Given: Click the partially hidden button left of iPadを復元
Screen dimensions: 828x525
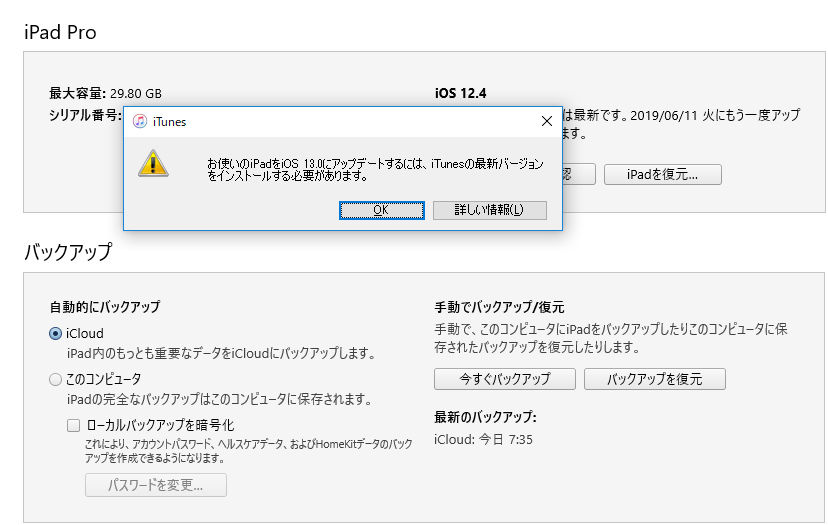Looking at the screenshot, I should tap(579, 175).
